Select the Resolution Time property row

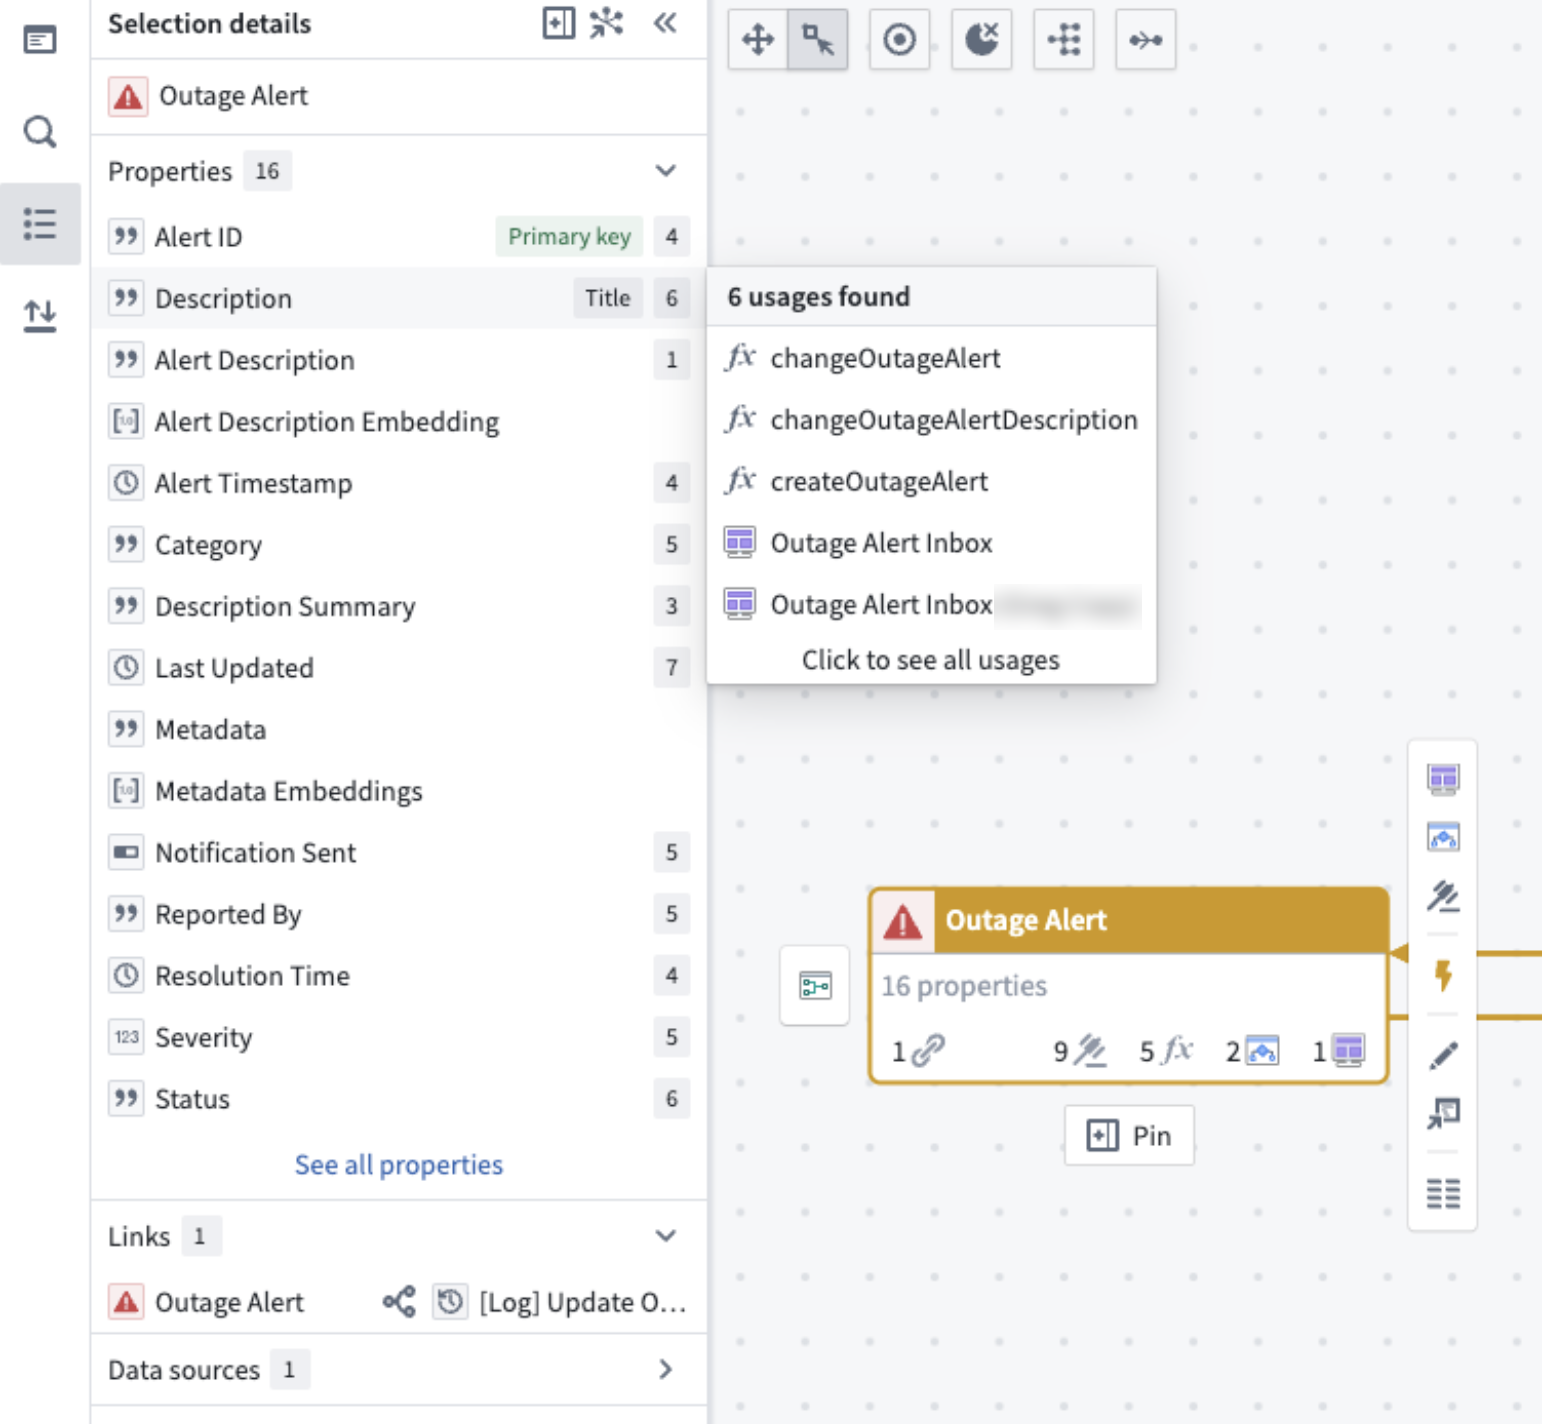(x=399, y=976)
